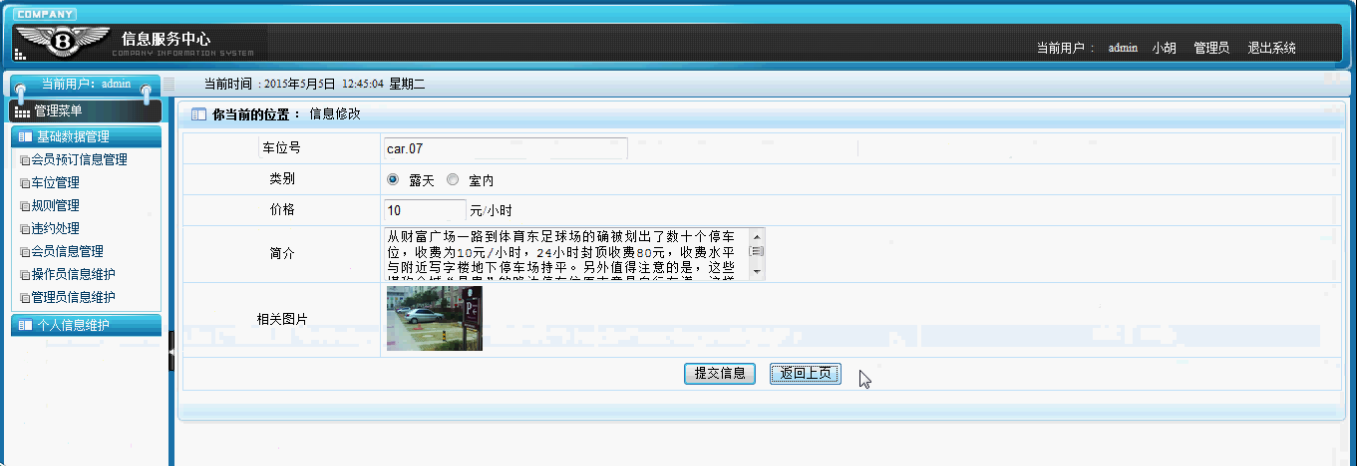Click the 提交信息 button
This screenshot has height=466, width=1357.
click(719, 374)
